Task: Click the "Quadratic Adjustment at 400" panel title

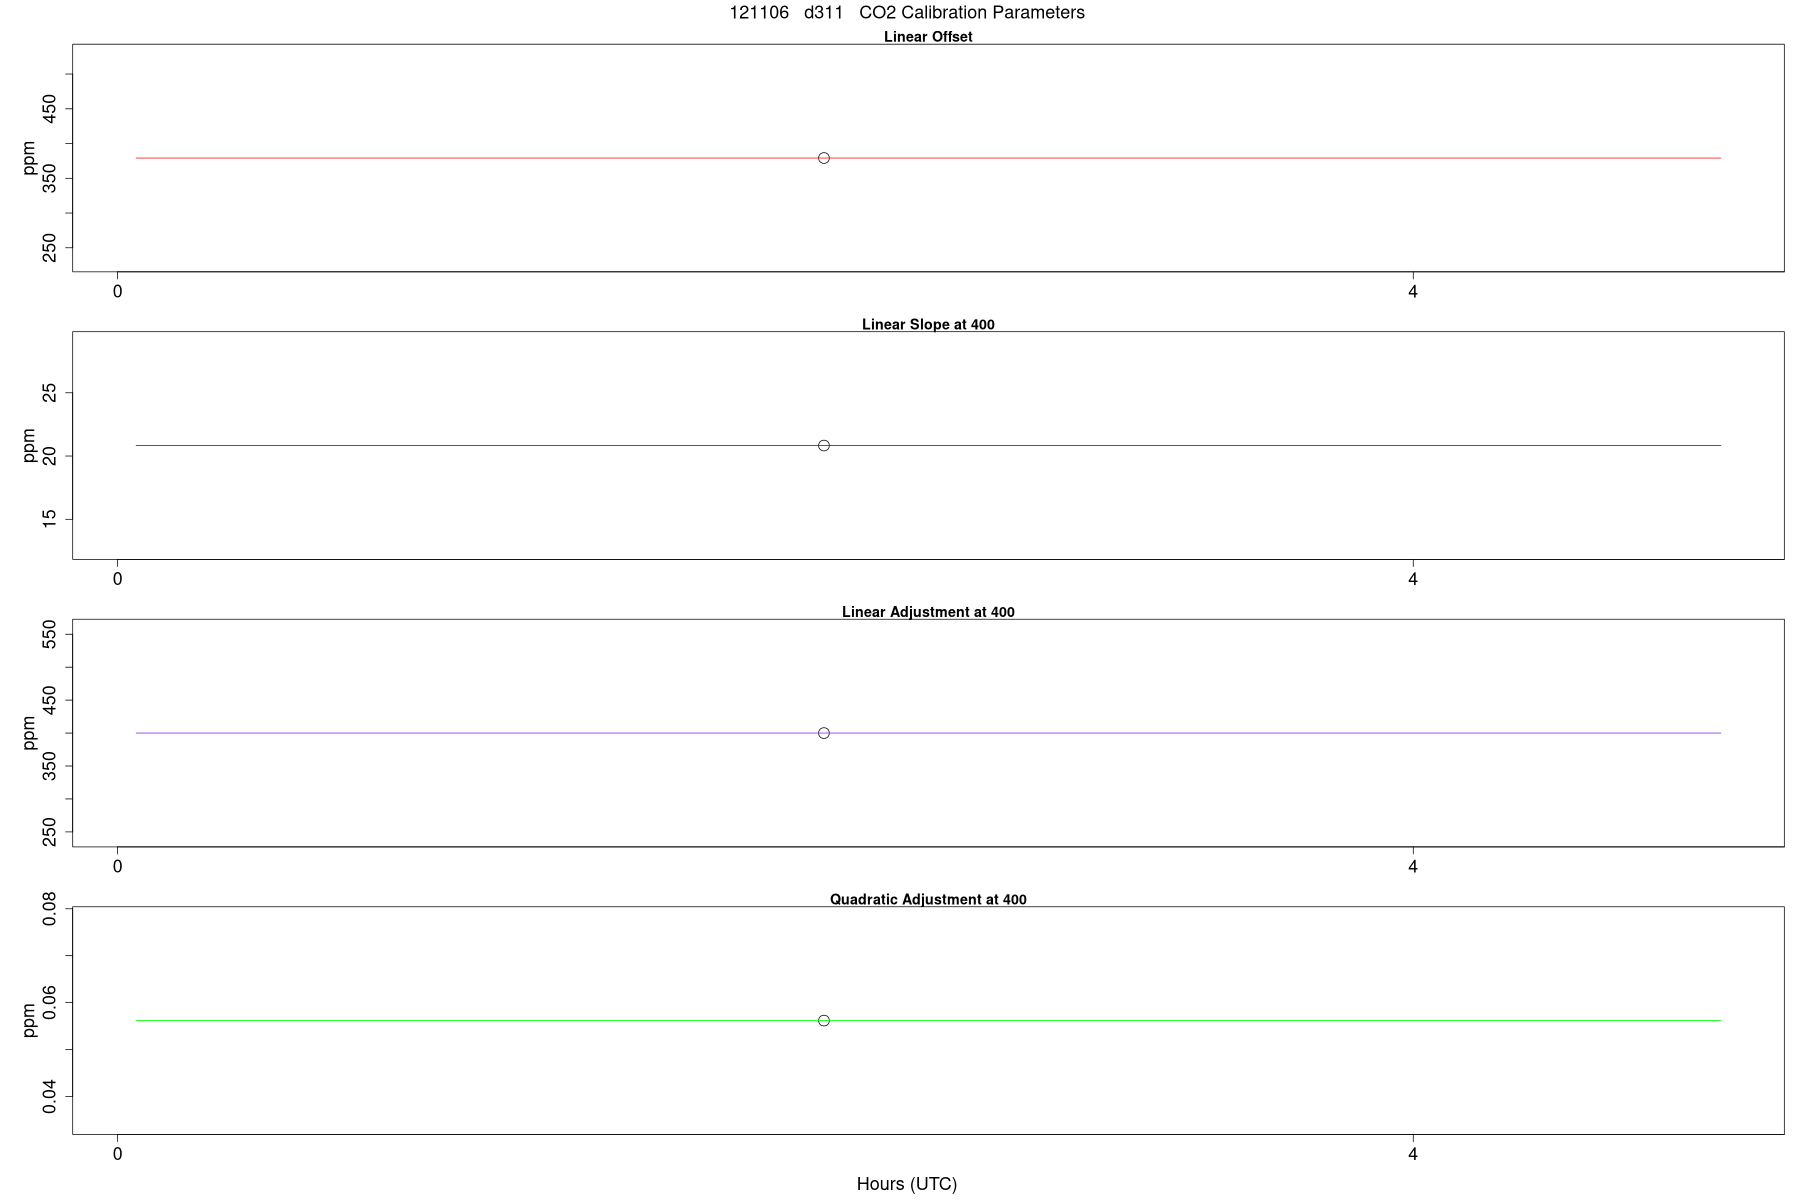Action: (928, 900)
